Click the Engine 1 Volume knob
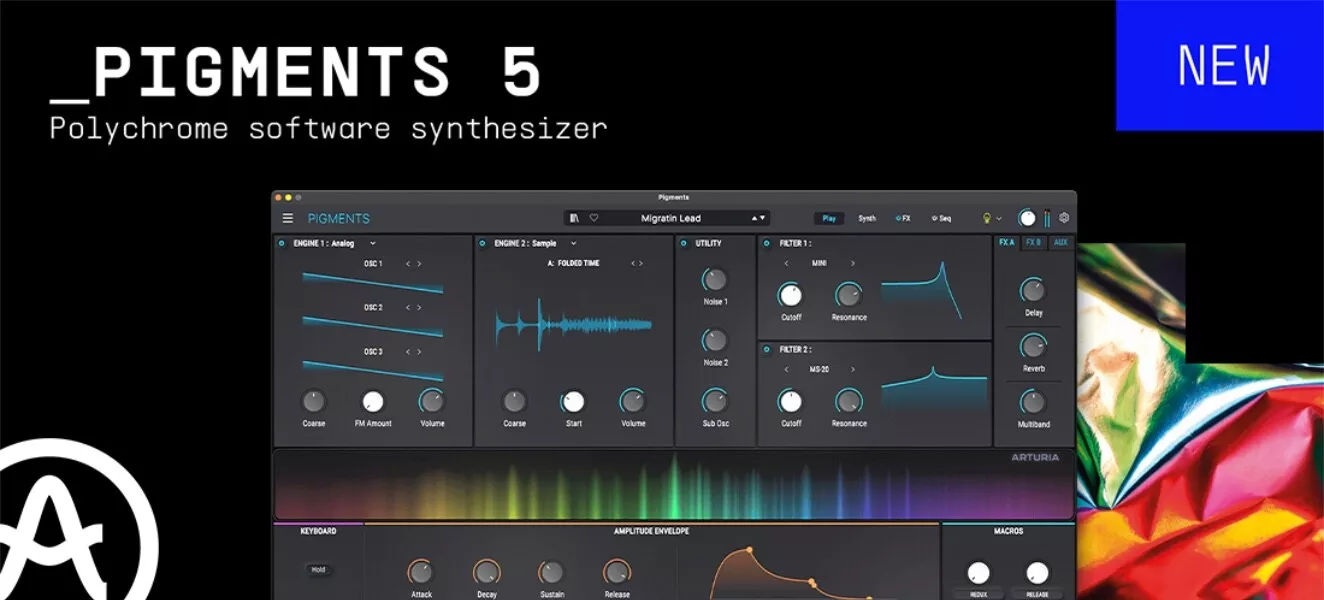This screenshot has height=600, width=1324. pos(432,401)
